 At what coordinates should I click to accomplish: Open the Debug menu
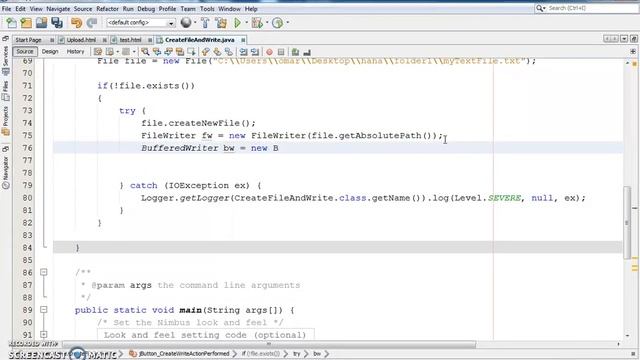pyautogui.click(x=146, y=9)
